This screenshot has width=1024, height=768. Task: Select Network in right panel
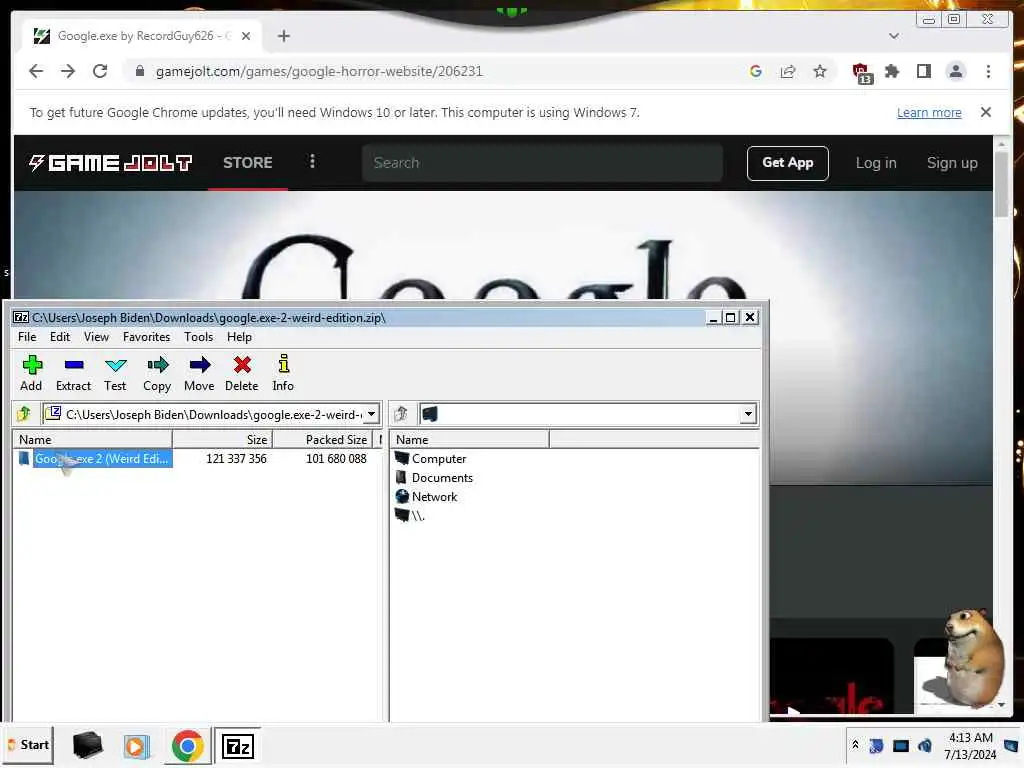coord(426,496)
